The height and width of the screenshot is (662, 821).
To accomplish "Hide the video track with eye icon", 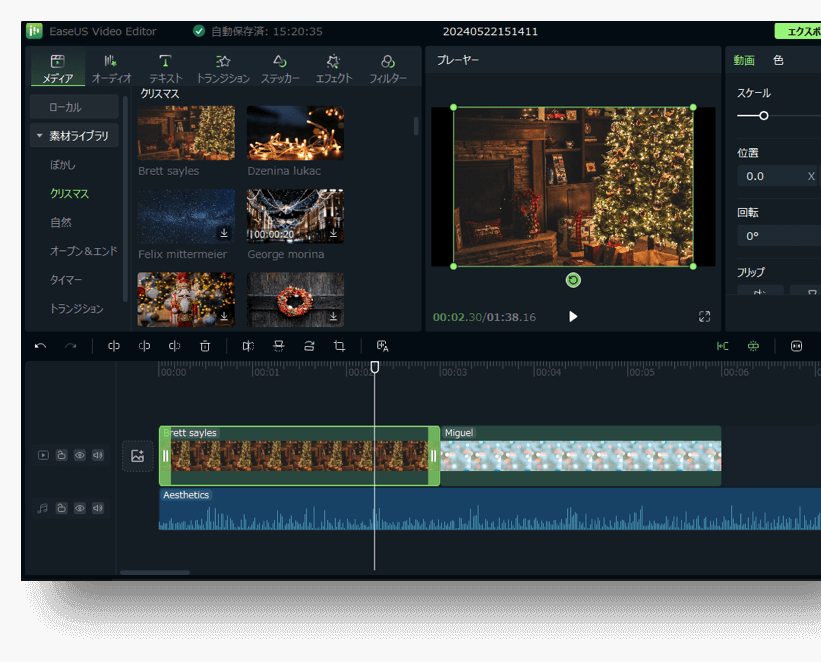I will (x=80, y=455).
